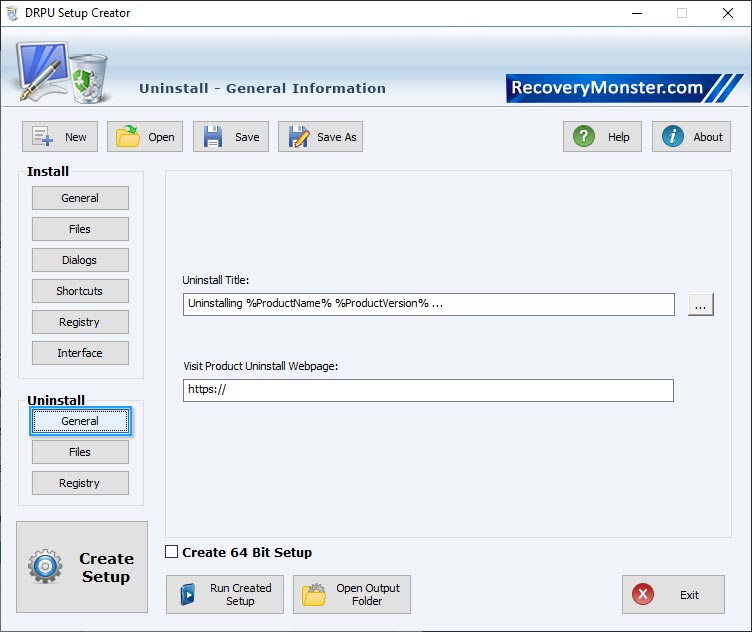Image resolution: width=752 pixels, height=632 pixels.
Task: Open the Install Registry section
Action: click(x=80, y=322)
